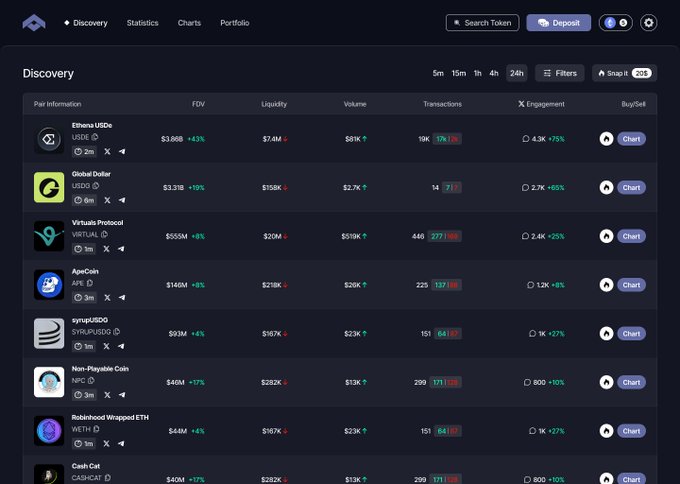Image resolution: width=680 pixels, height=484 pixels.
Task: Switch to the Charts tab
Action: pos(189,23)
